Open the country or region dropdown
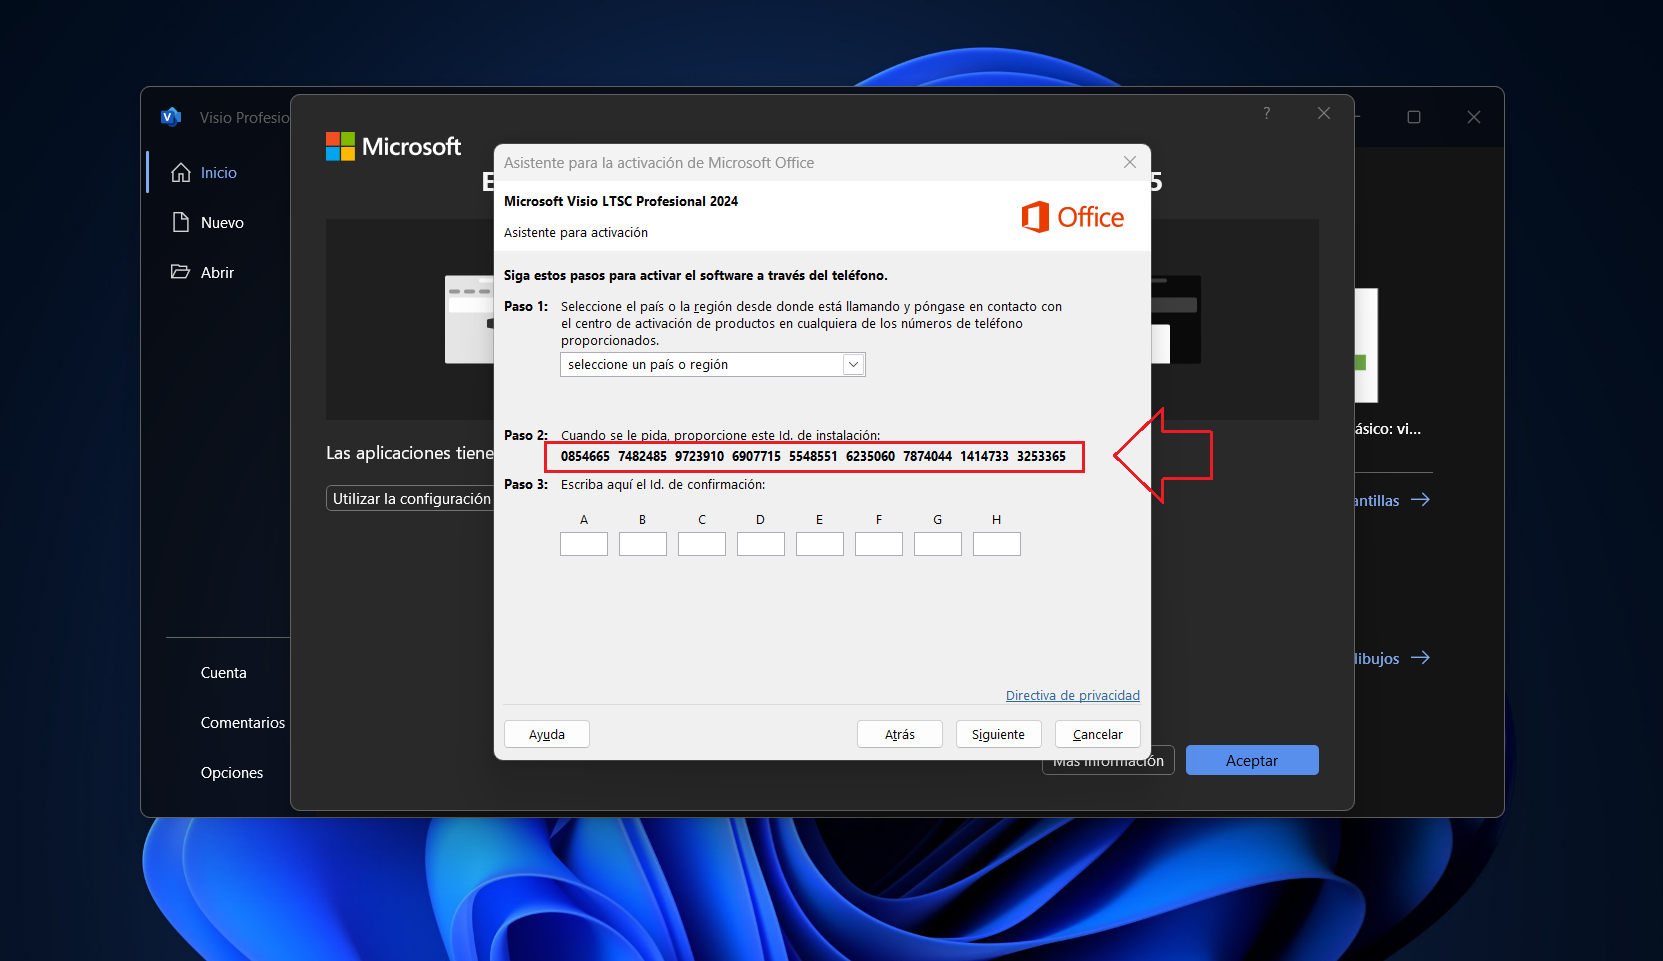Screen dimensions: 1663x961 (x=712, y=365)
